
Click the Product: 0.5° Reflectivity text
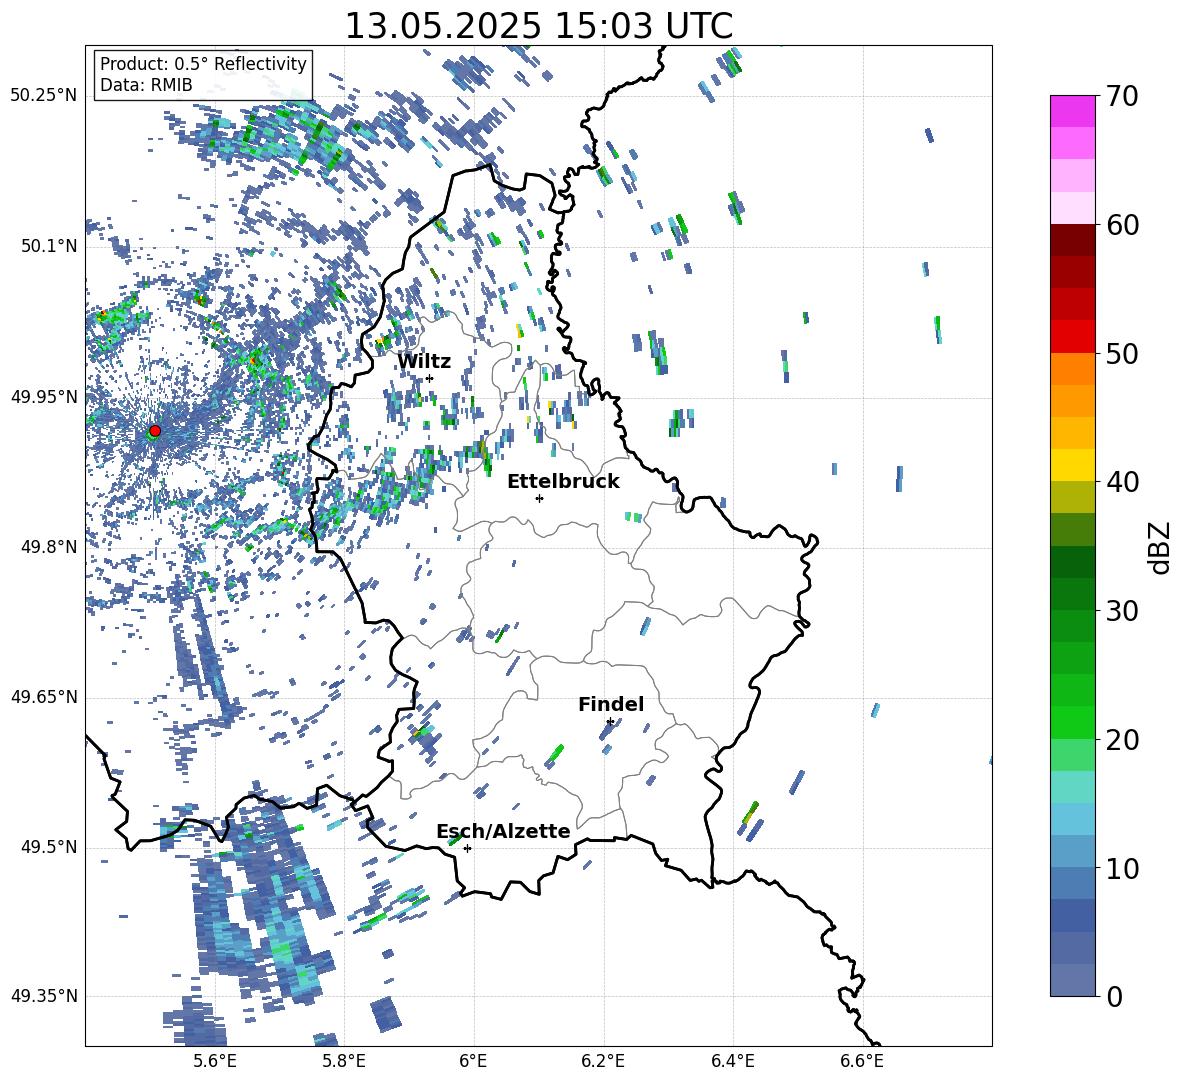coord(203,63)
